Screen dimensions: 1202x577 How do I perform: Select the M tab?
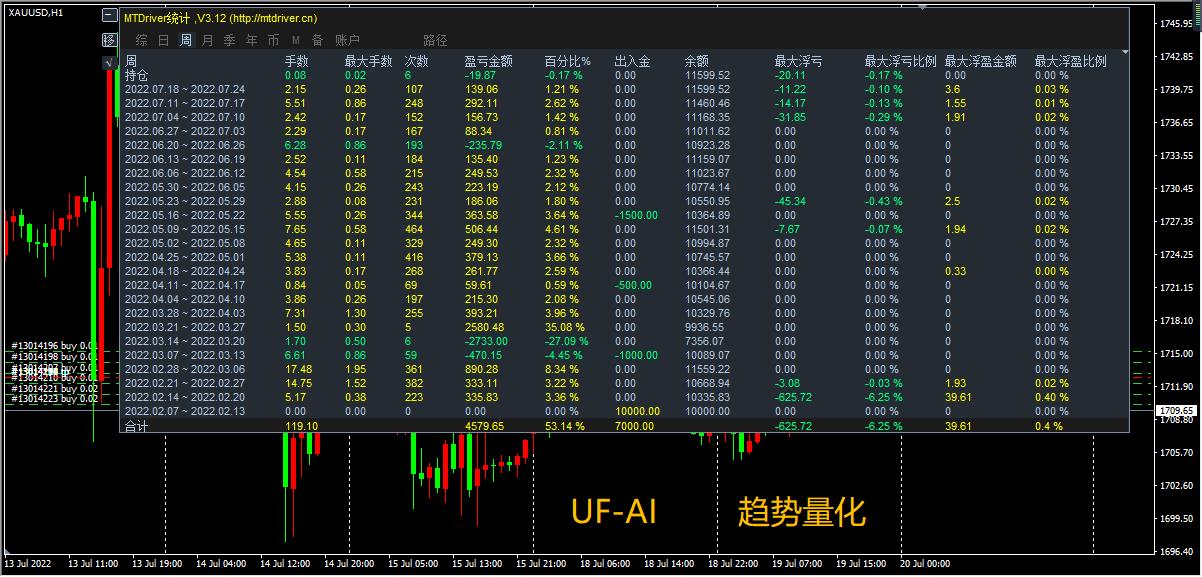295,40
